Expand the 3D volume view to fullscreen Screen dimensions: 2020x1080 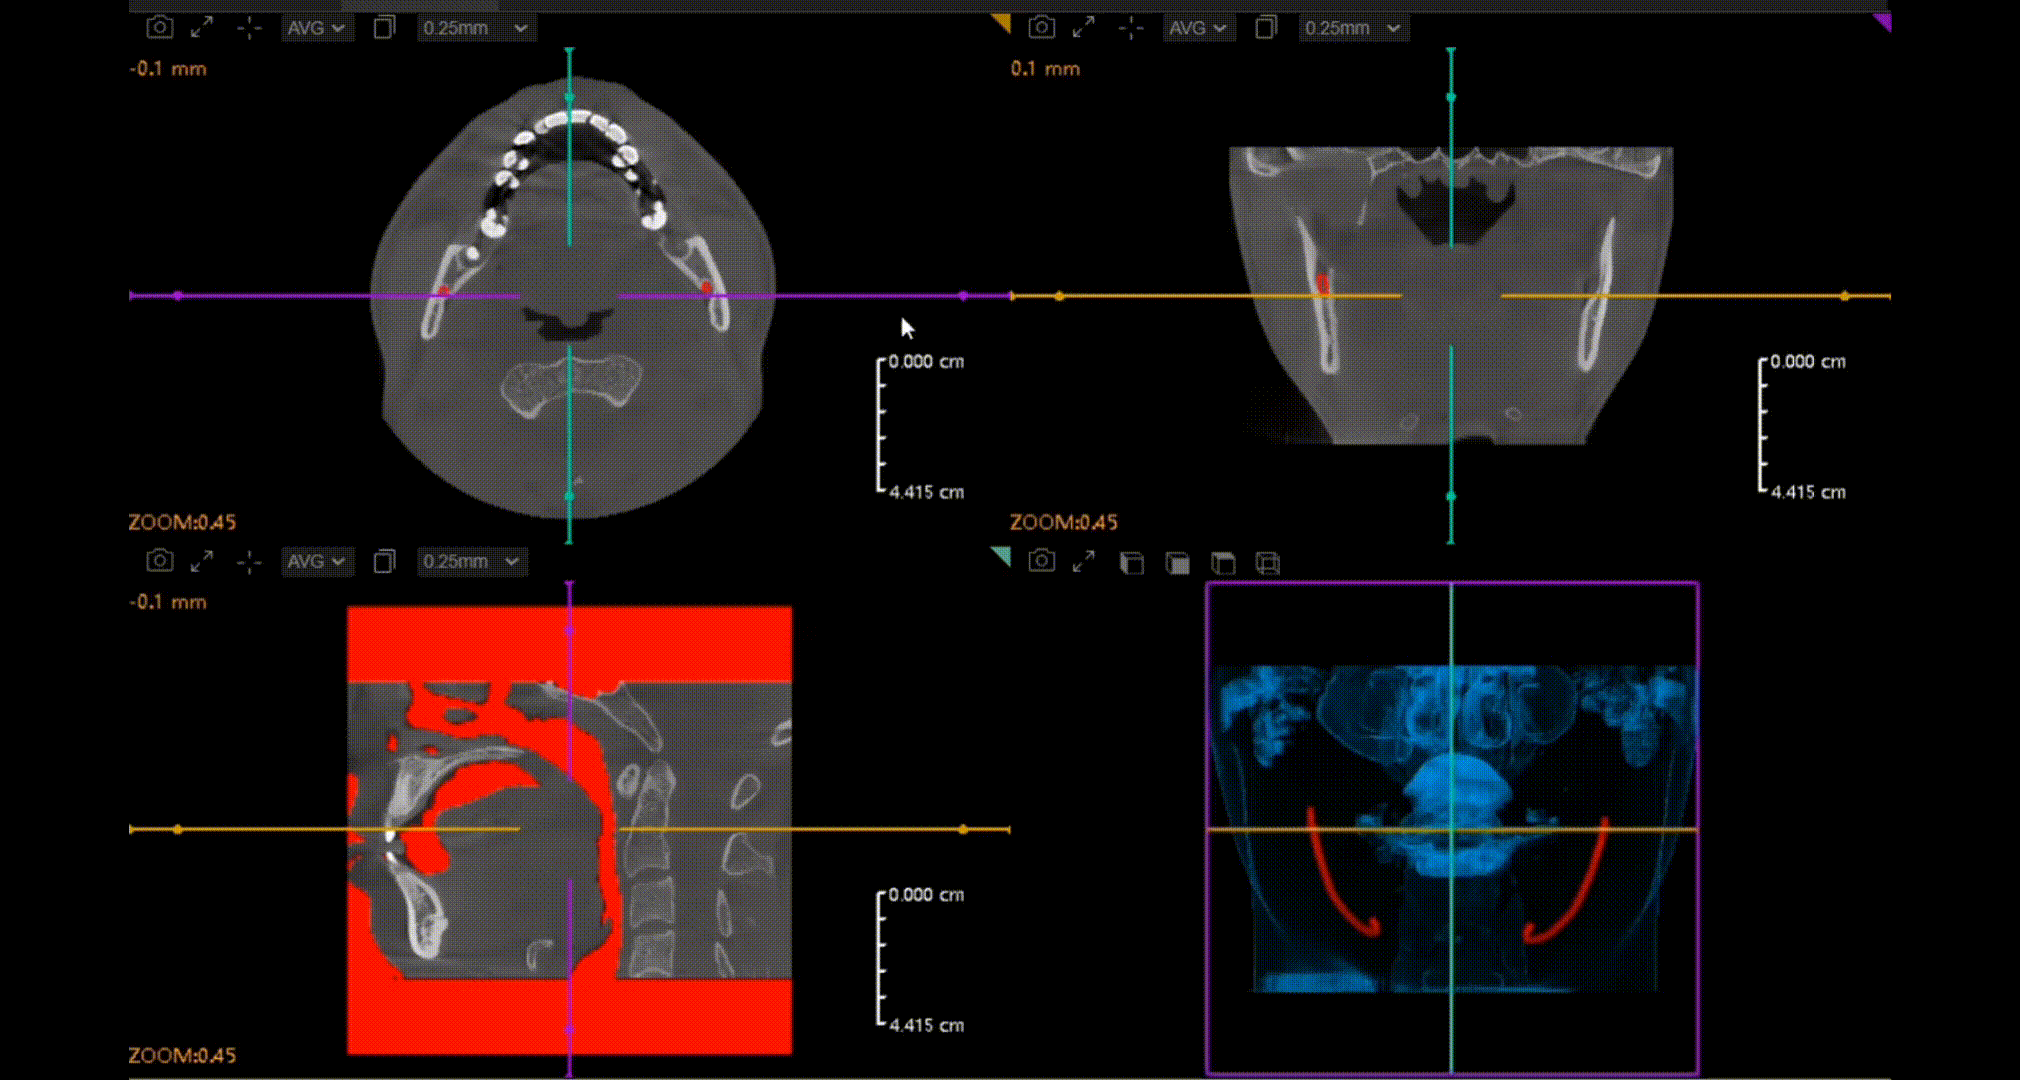tap(1083, 562)
